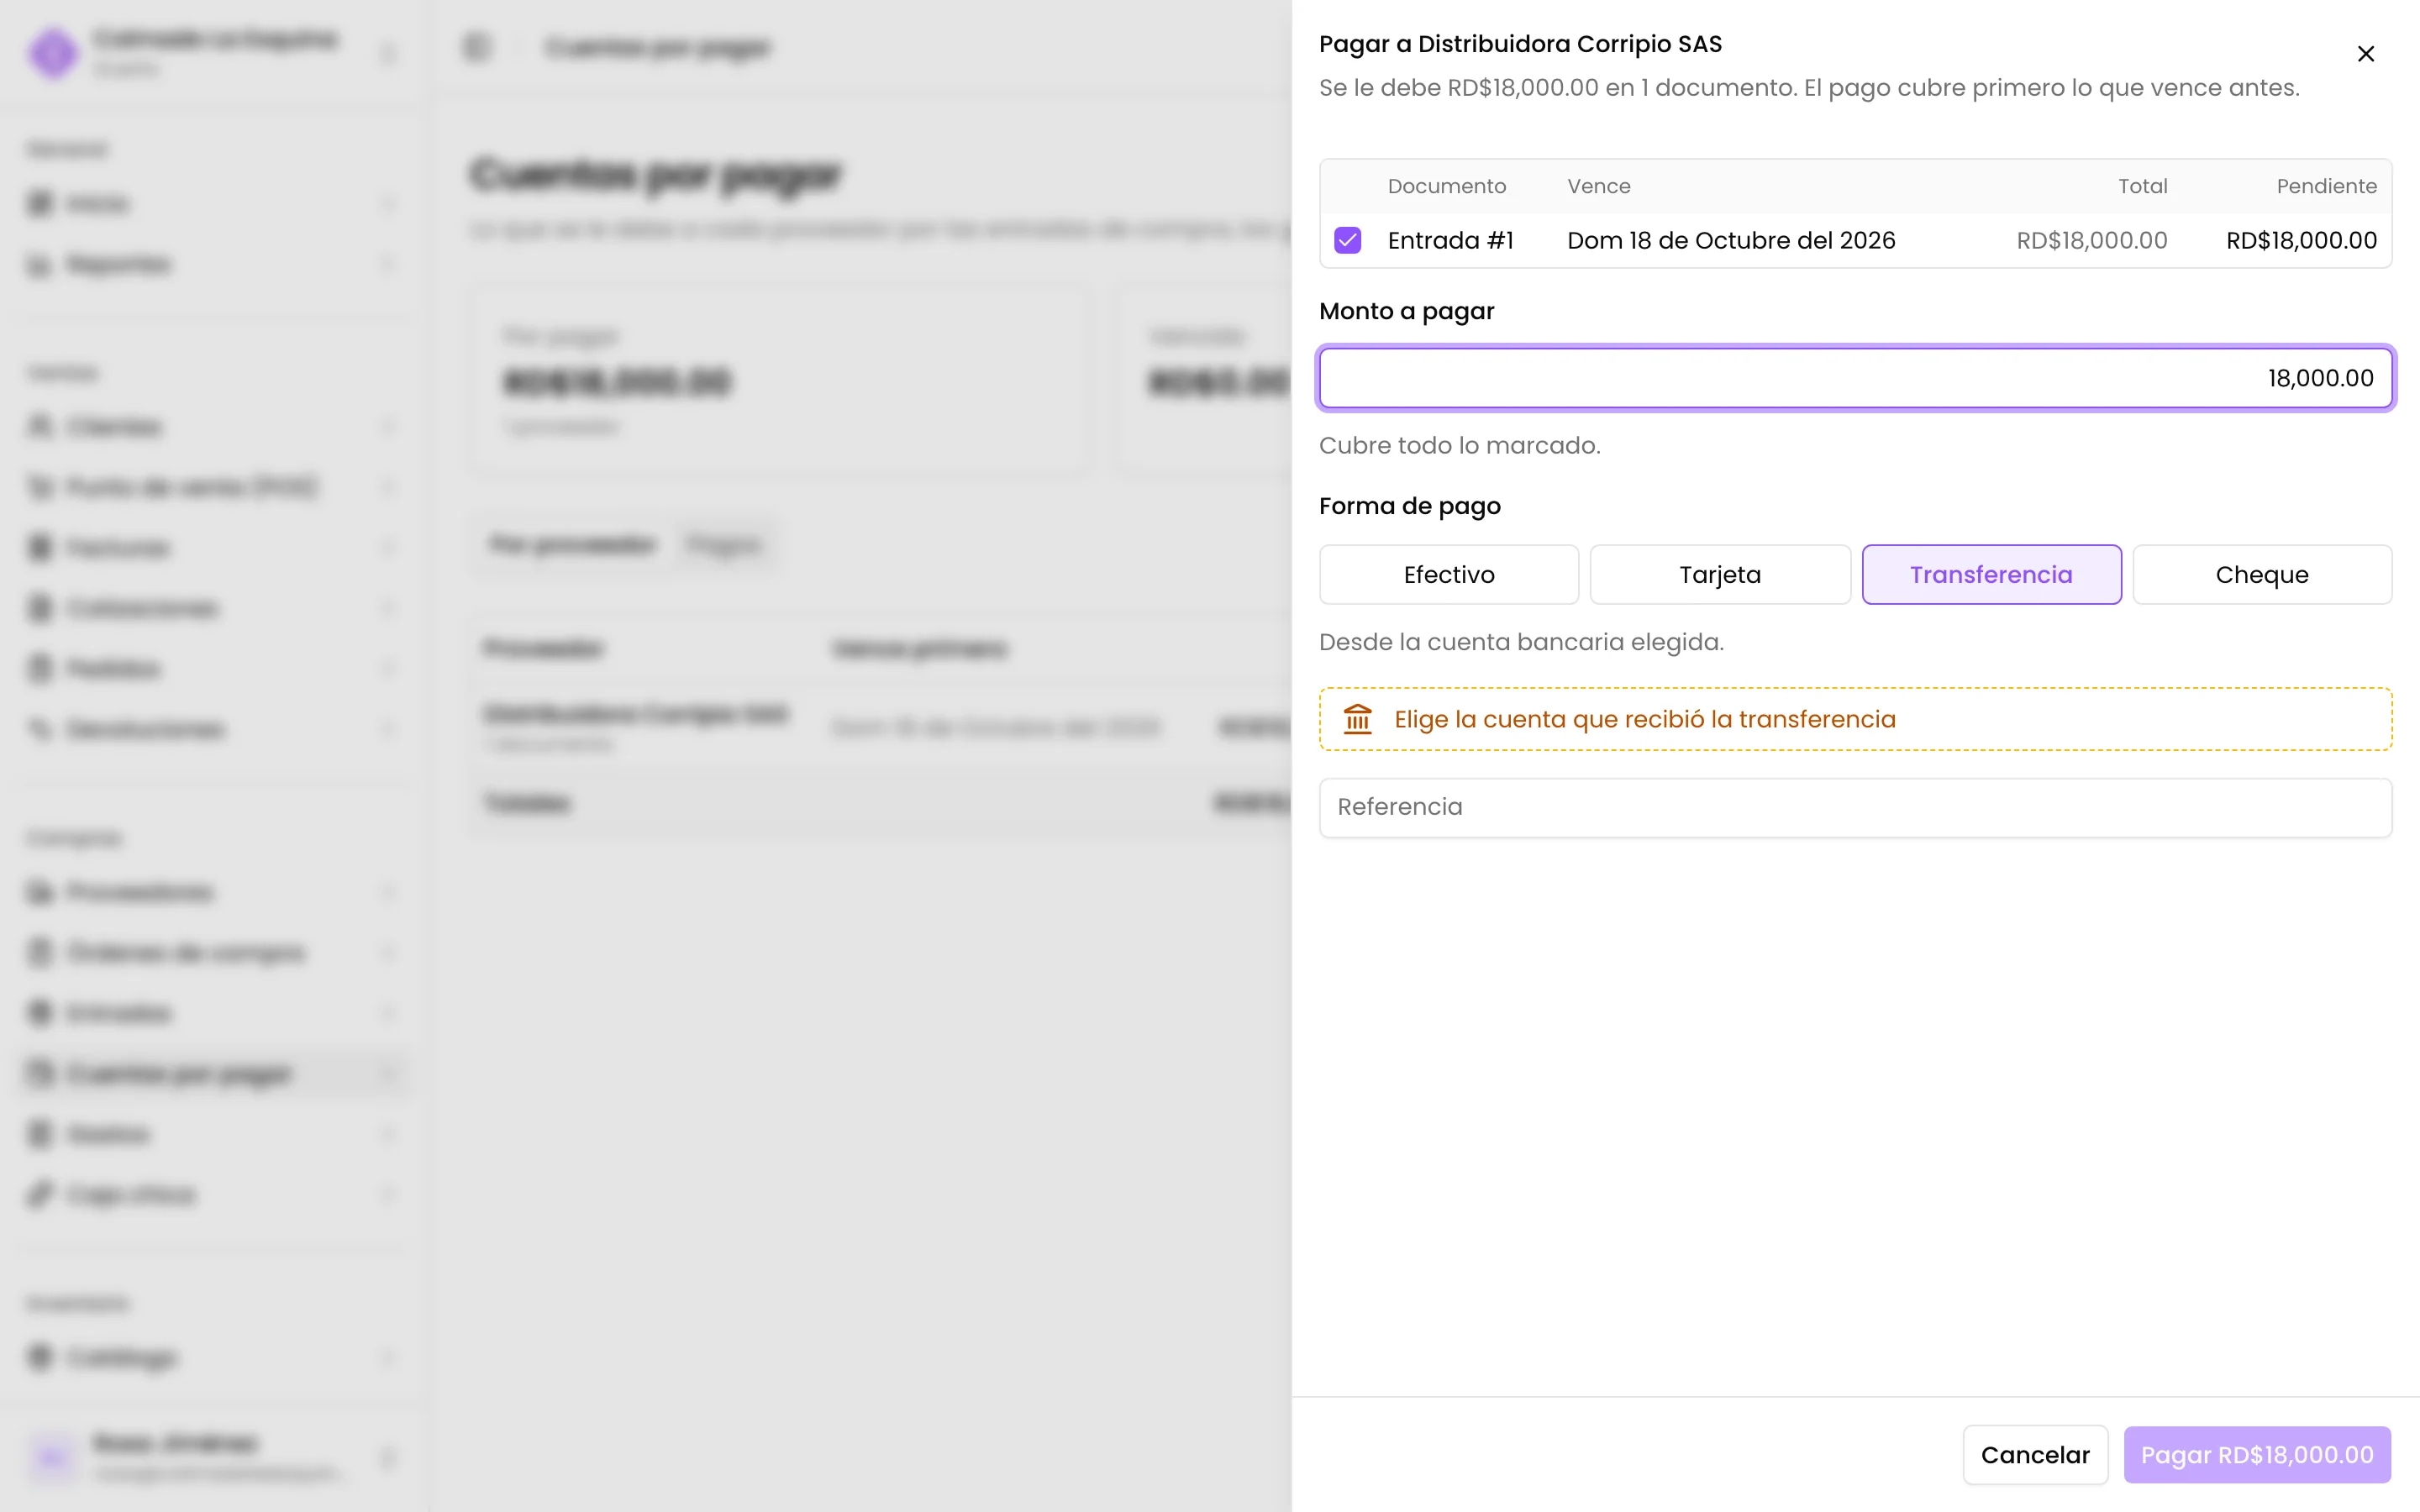The height and width of the screenshot is (1512, 2420).
Task: Open the bank account chooser for the transfer
Action: click(1855, 719)
